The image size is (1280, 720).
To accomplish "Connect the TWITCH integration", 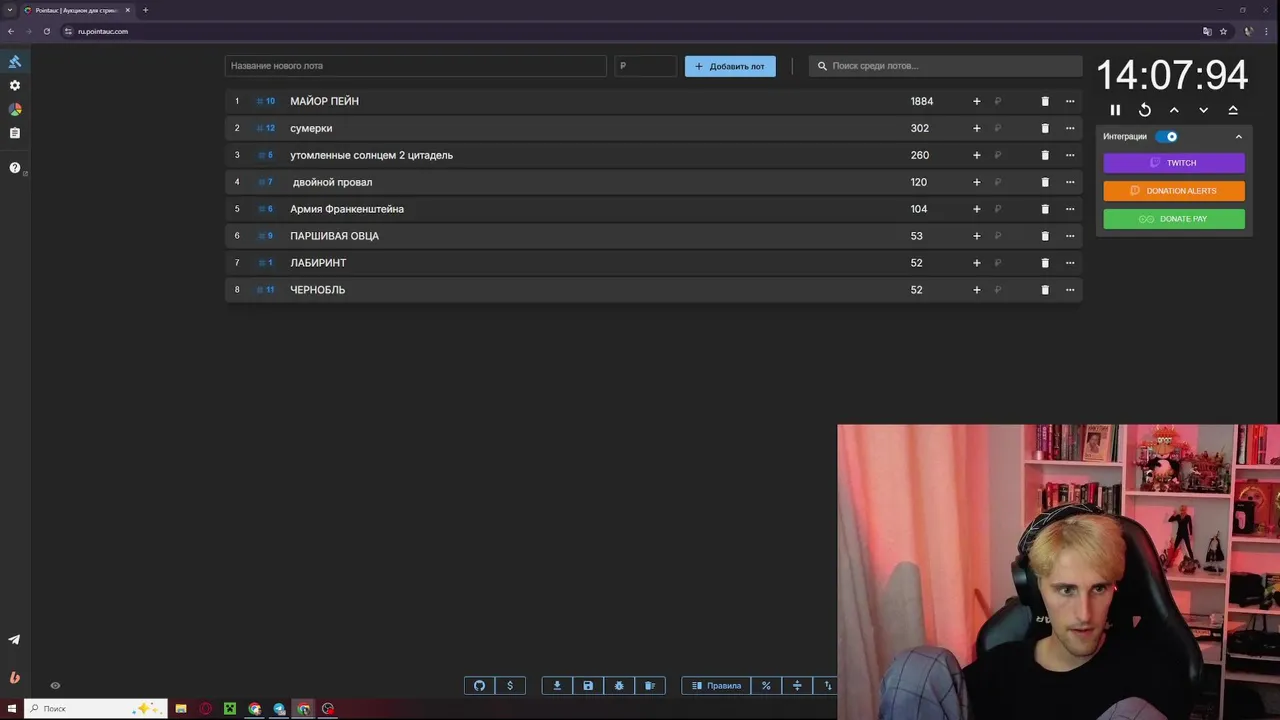I will (x=1174, y=163).
